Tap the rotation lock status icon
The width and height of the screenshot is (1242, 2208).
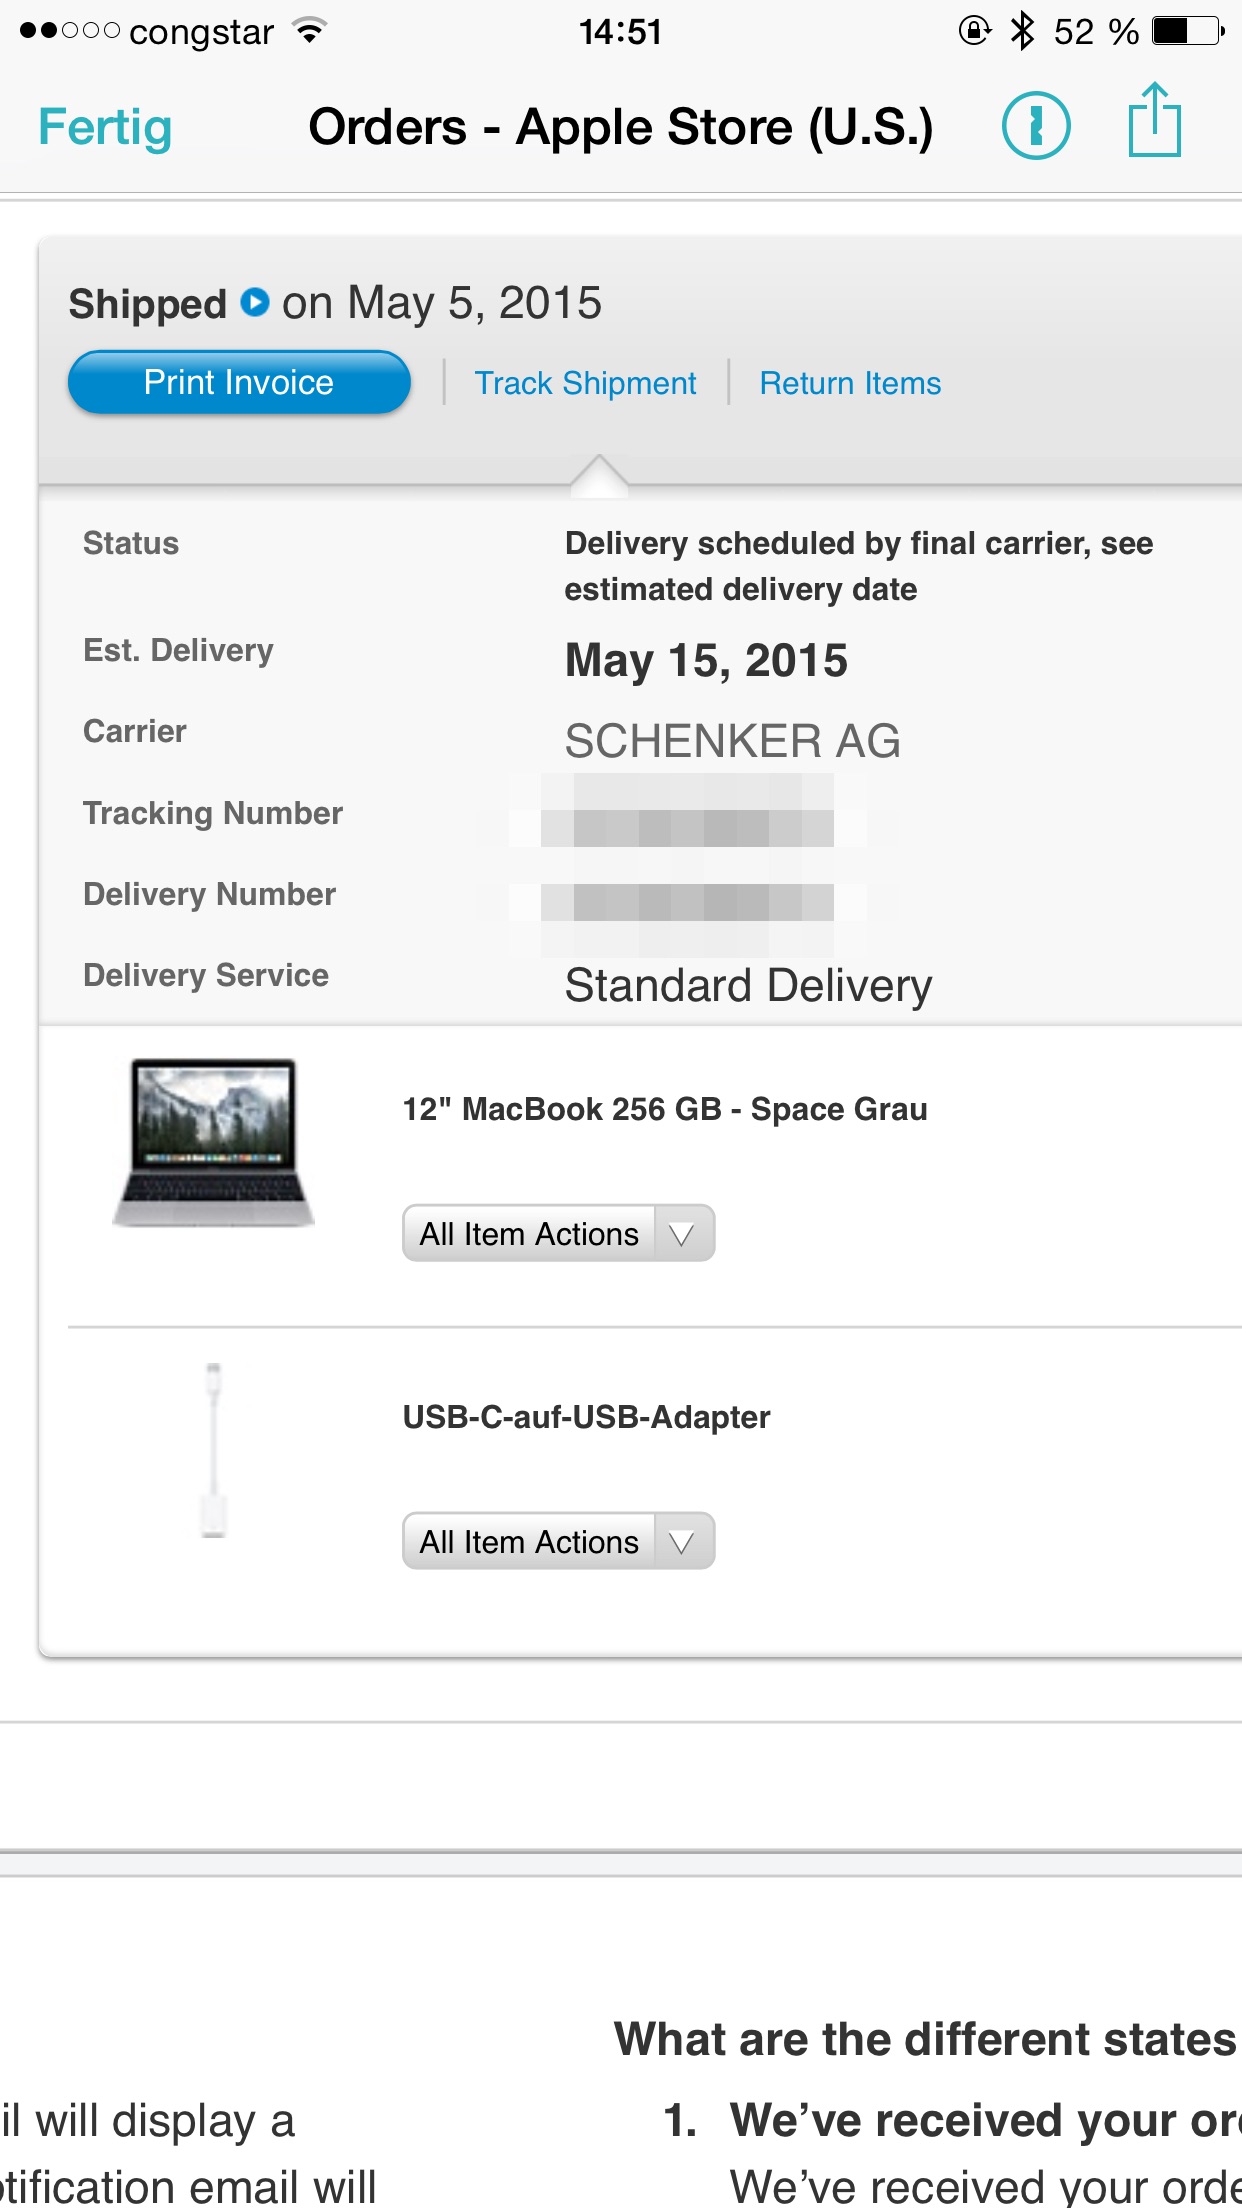click(x=974, y=31)
